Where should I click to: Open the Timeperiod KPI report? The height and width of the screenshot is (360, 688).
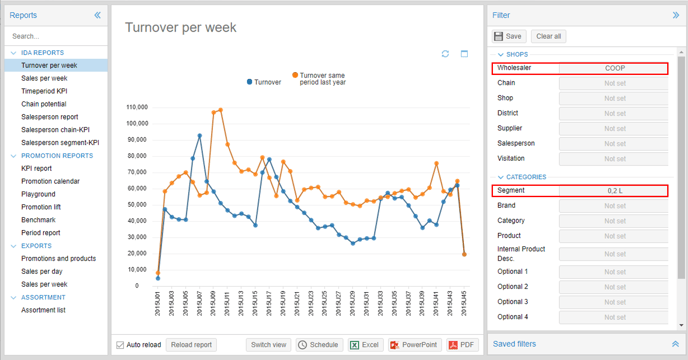tap(44, 91)
